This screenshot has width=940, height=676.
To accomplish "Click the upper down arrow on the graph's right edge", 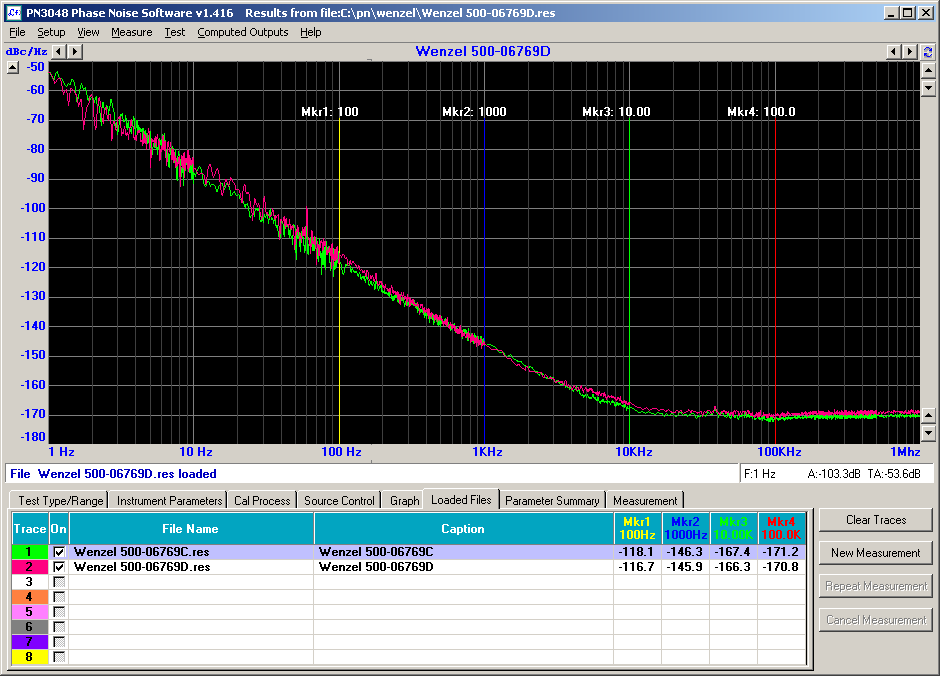I will pyautogui.click(x=928, y=88).
